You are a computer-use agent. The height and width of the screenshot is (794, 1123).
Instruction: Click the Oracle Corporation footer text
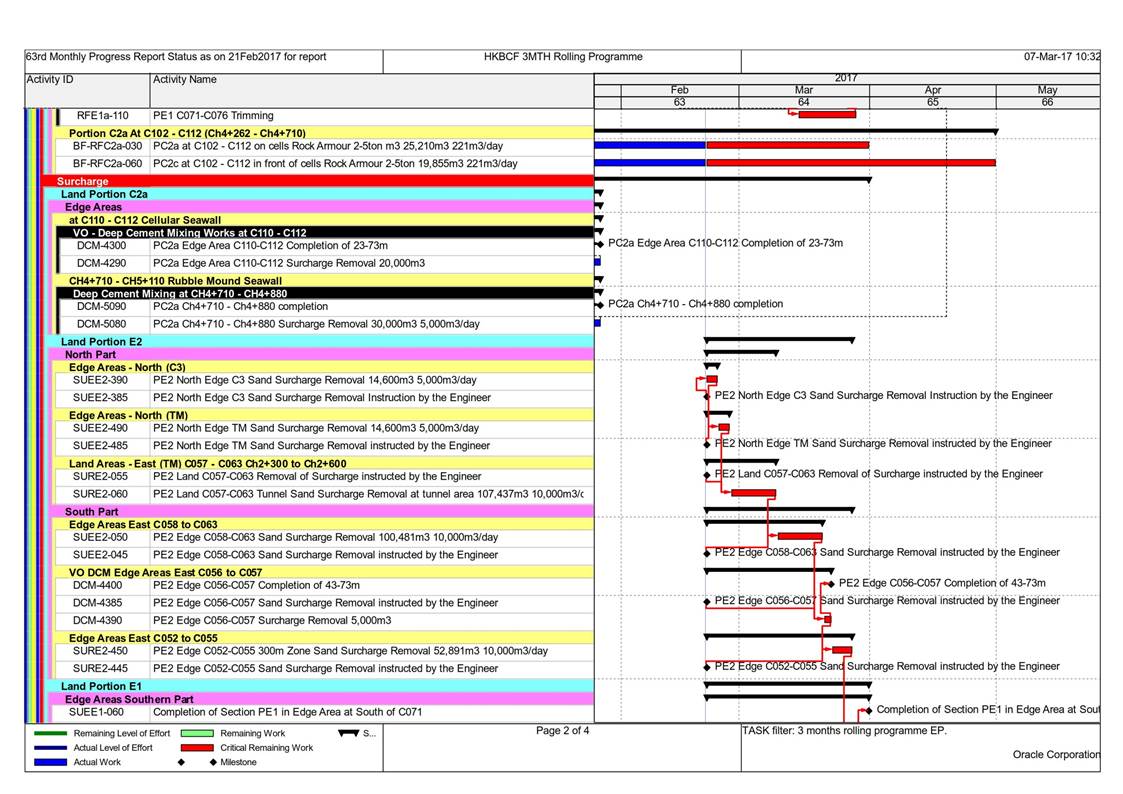[1056, 755]
